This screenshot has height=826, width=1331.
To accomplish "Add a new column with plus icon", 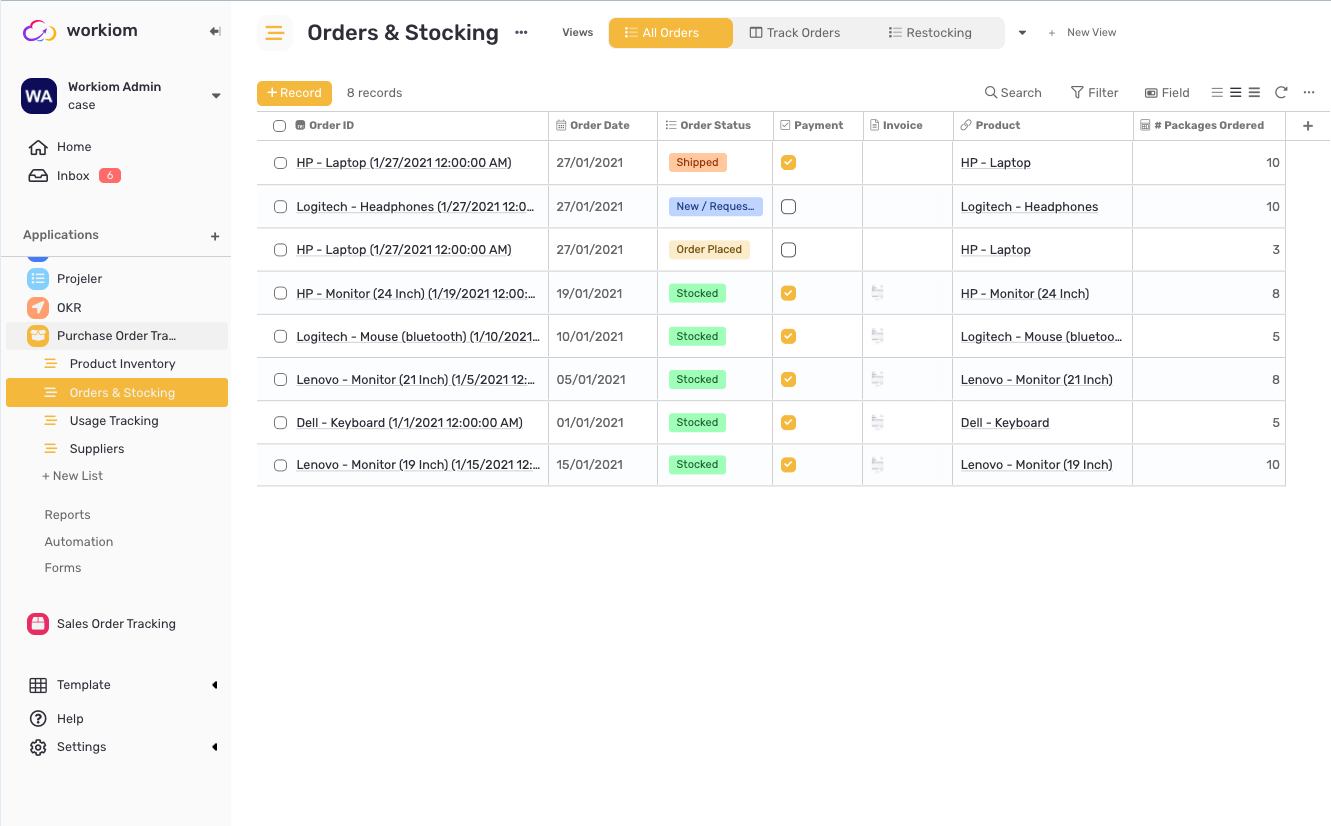I will point(1307,126).
